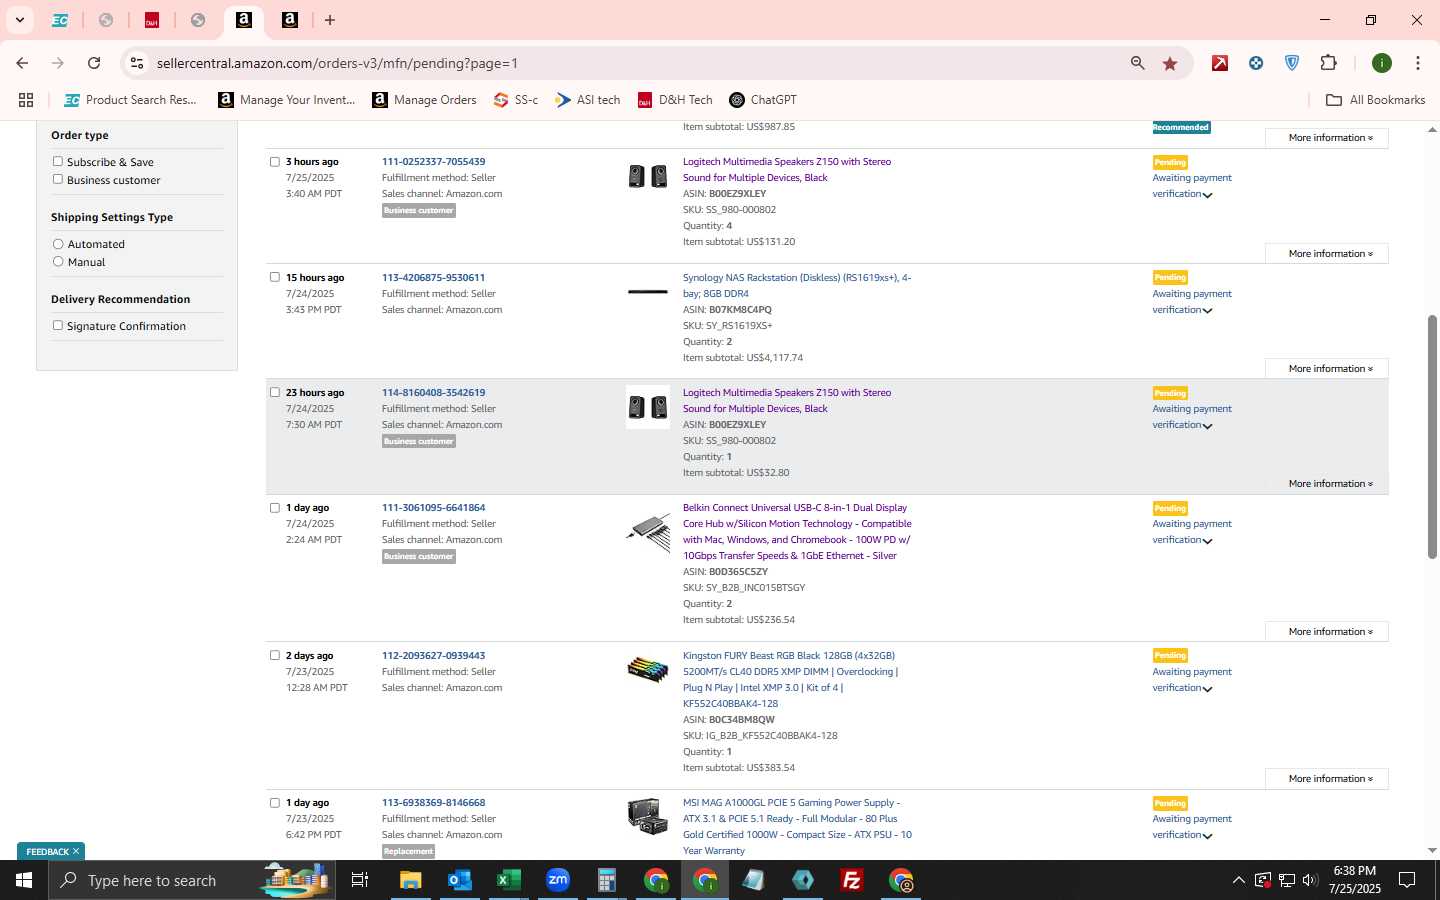
Task: Open ASI tech bookmark
Action: coord(588,100)
